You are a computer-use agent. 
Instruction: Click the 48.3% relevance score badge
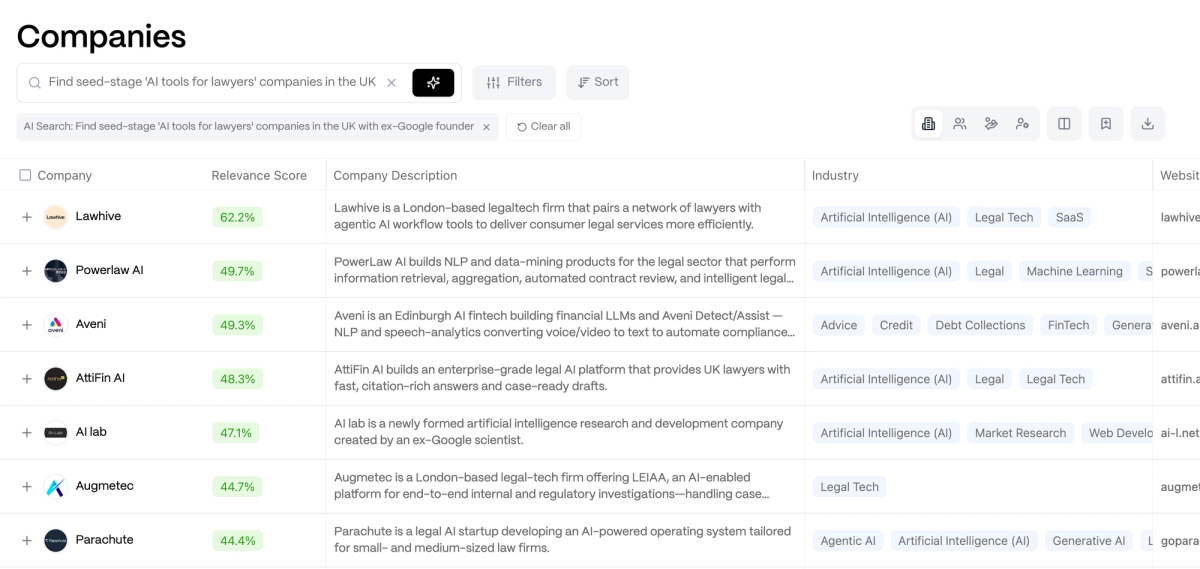[x=237, y=379]
